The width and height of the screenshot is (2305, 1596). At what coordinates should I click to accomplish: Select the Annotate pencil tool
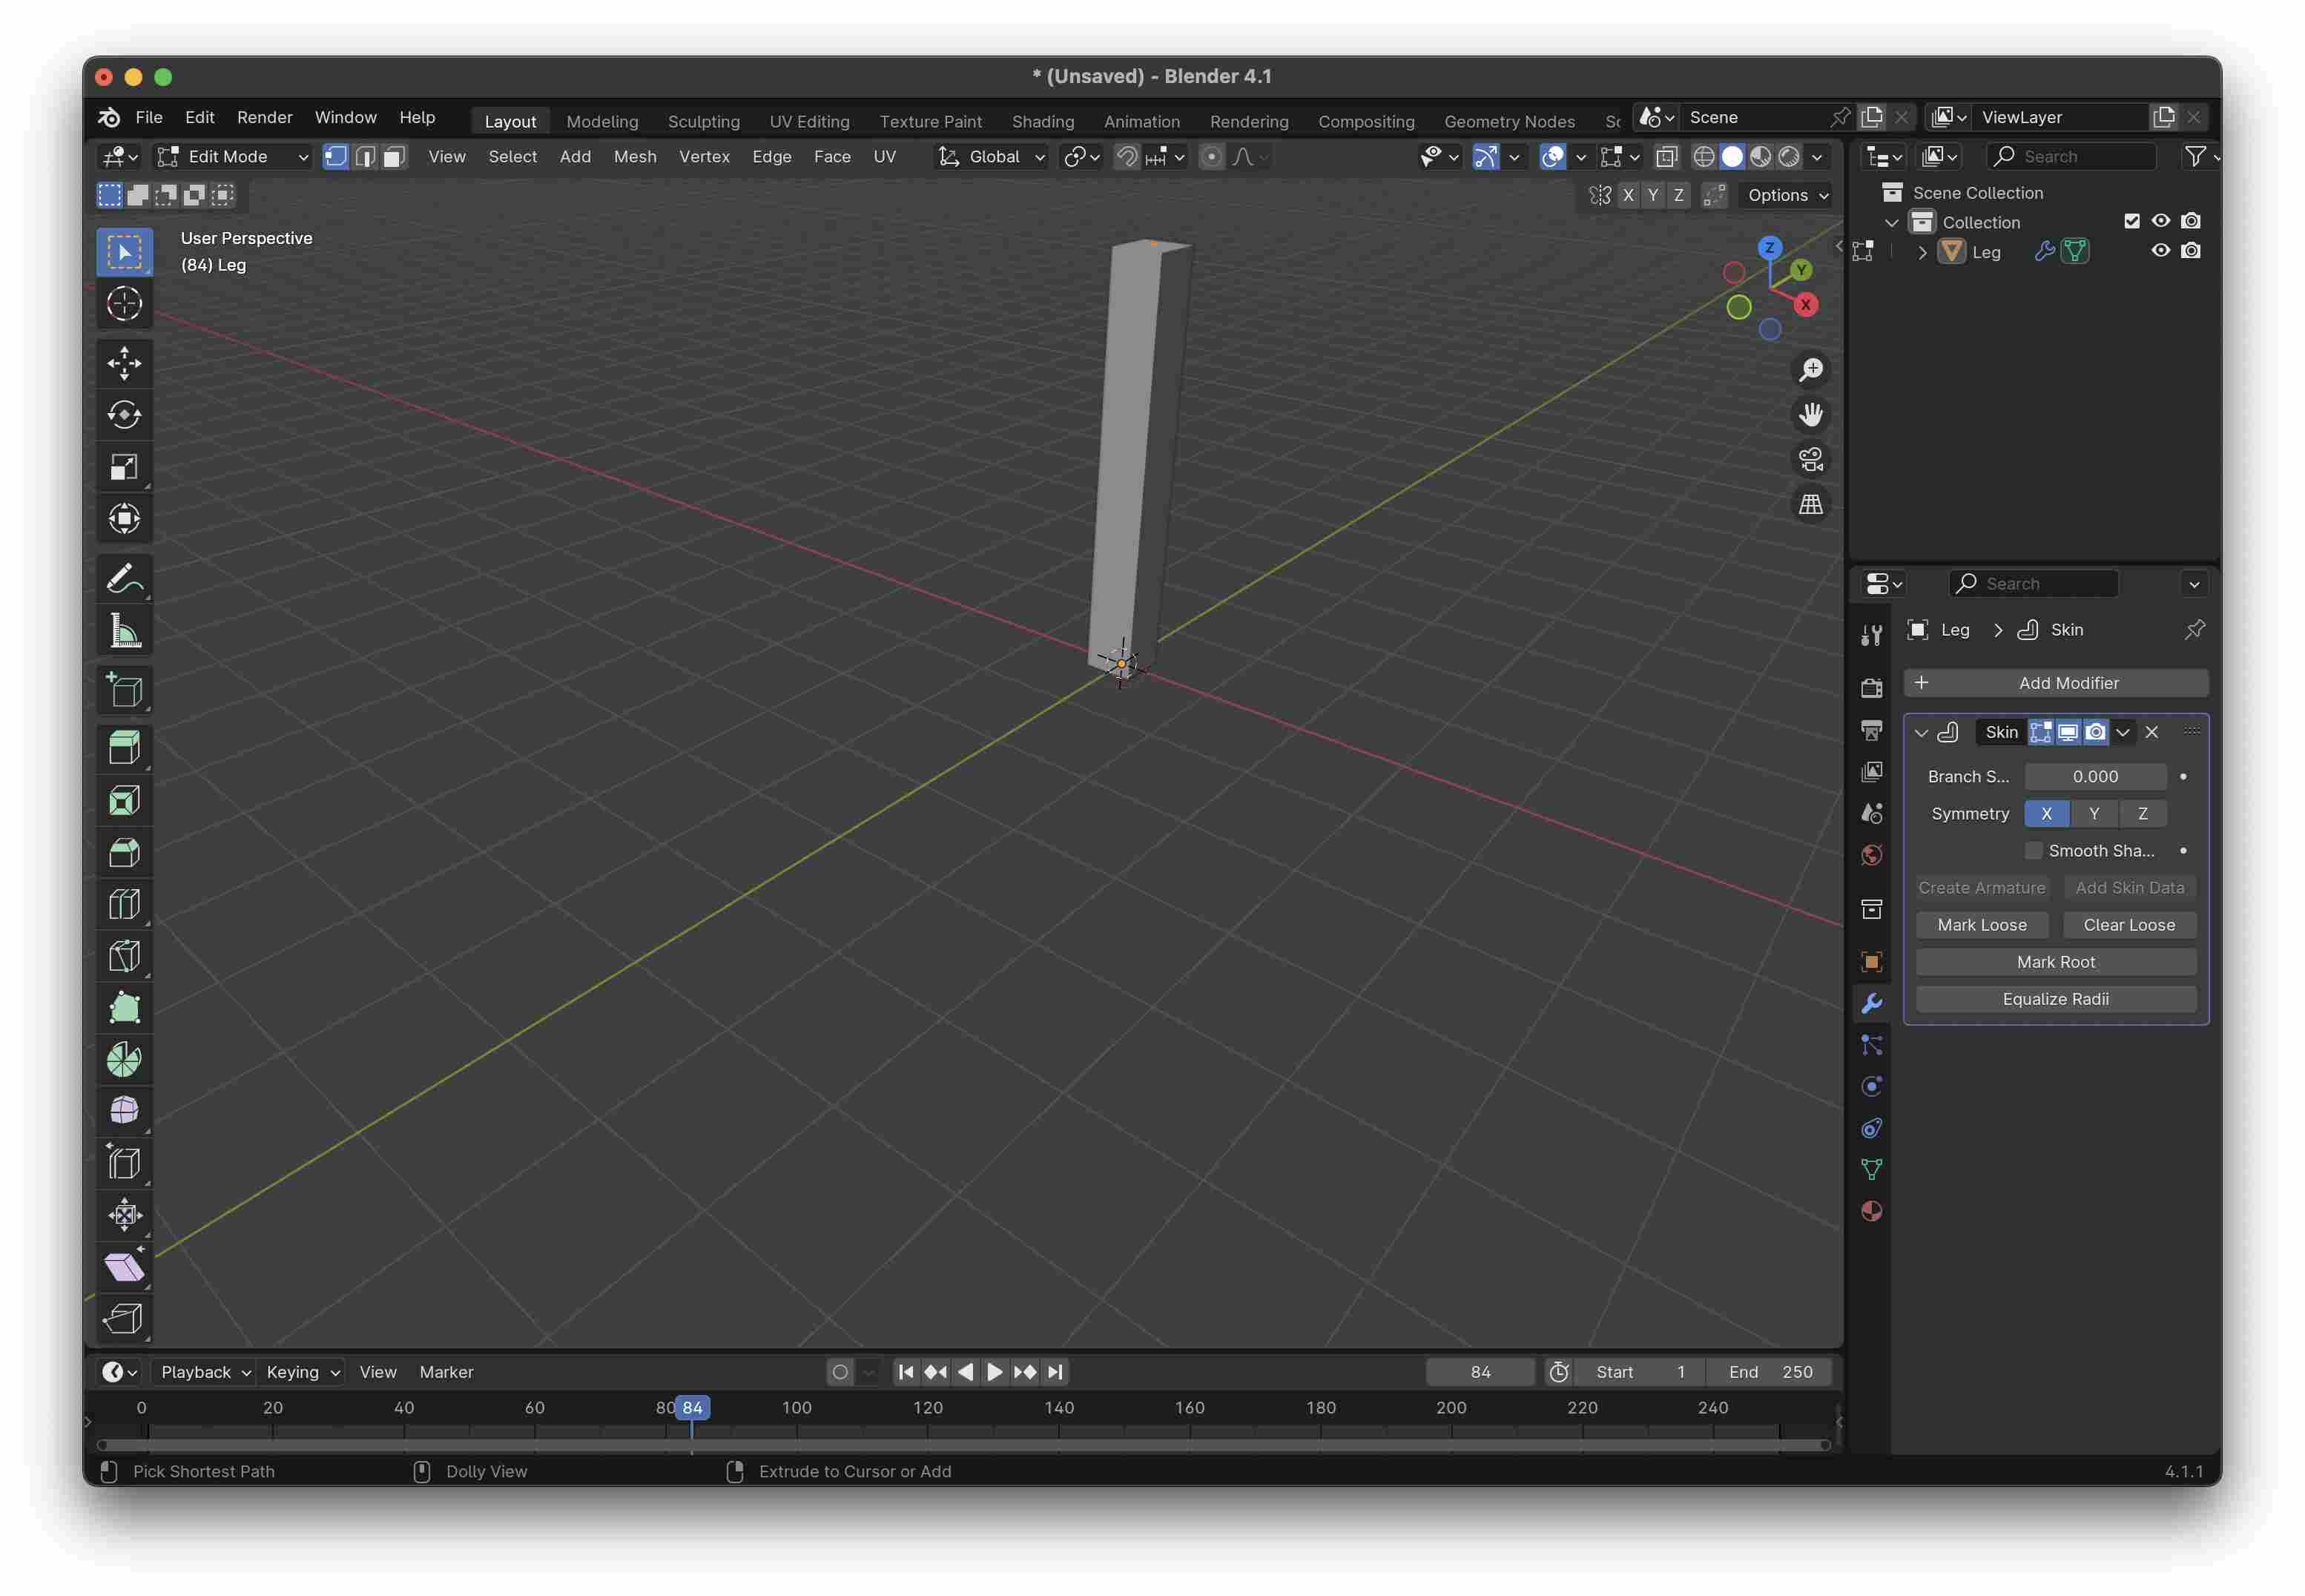(124, 578)
